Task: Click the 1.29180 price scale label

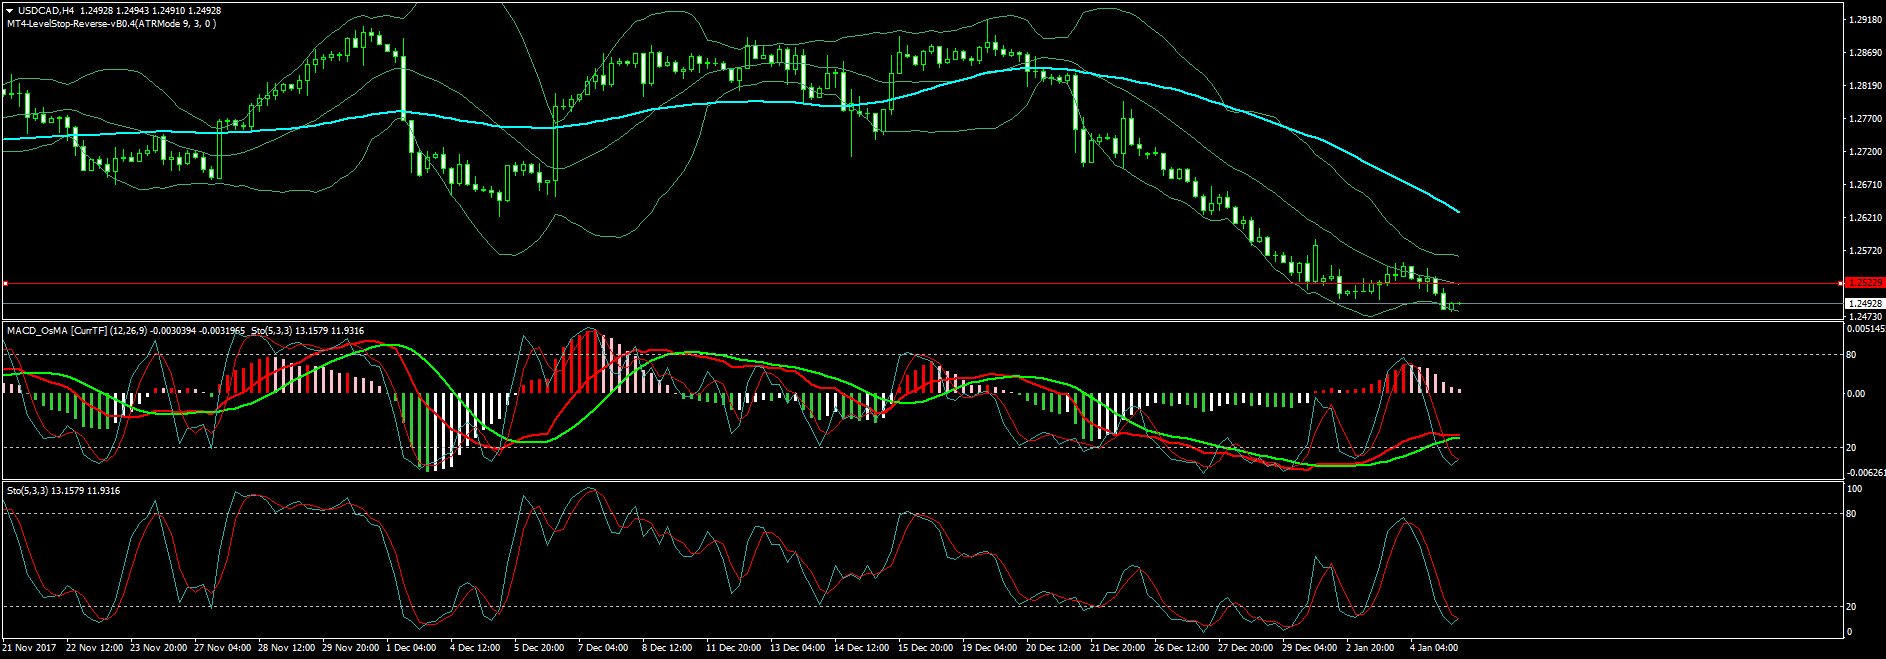Action: click(x=1866, y=20)
